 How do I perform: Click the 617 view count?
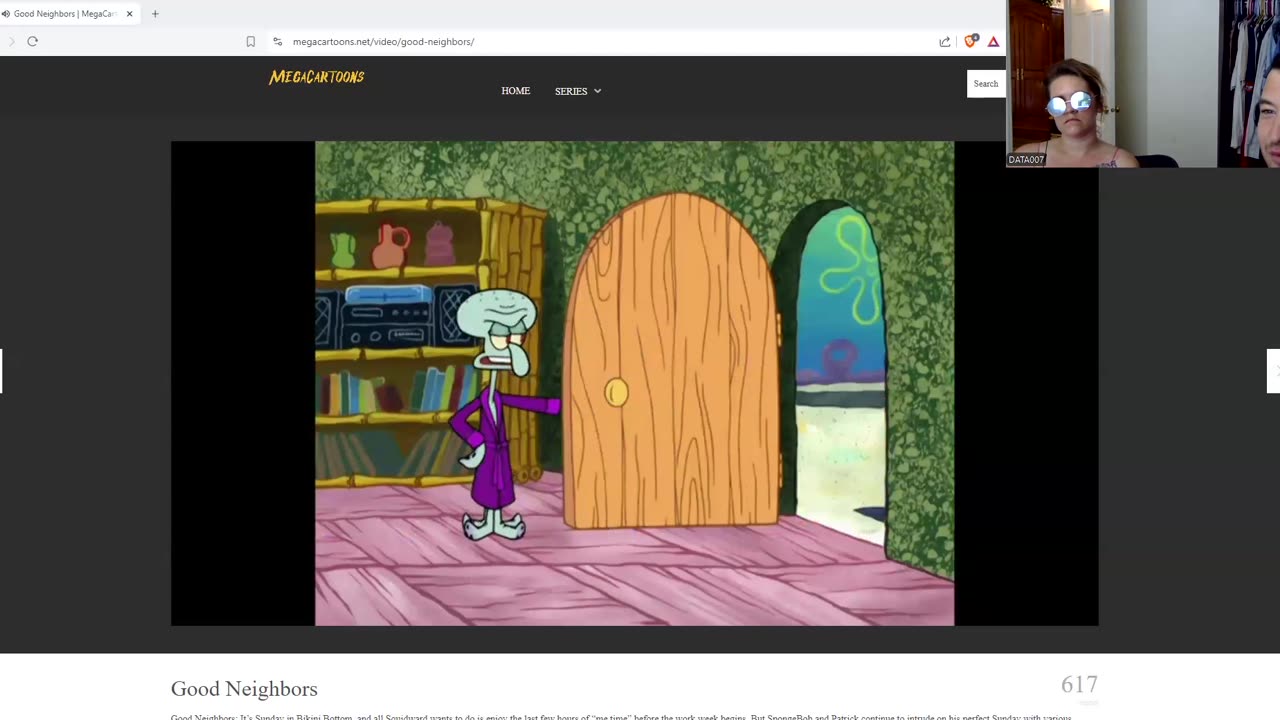[1079, 685]
